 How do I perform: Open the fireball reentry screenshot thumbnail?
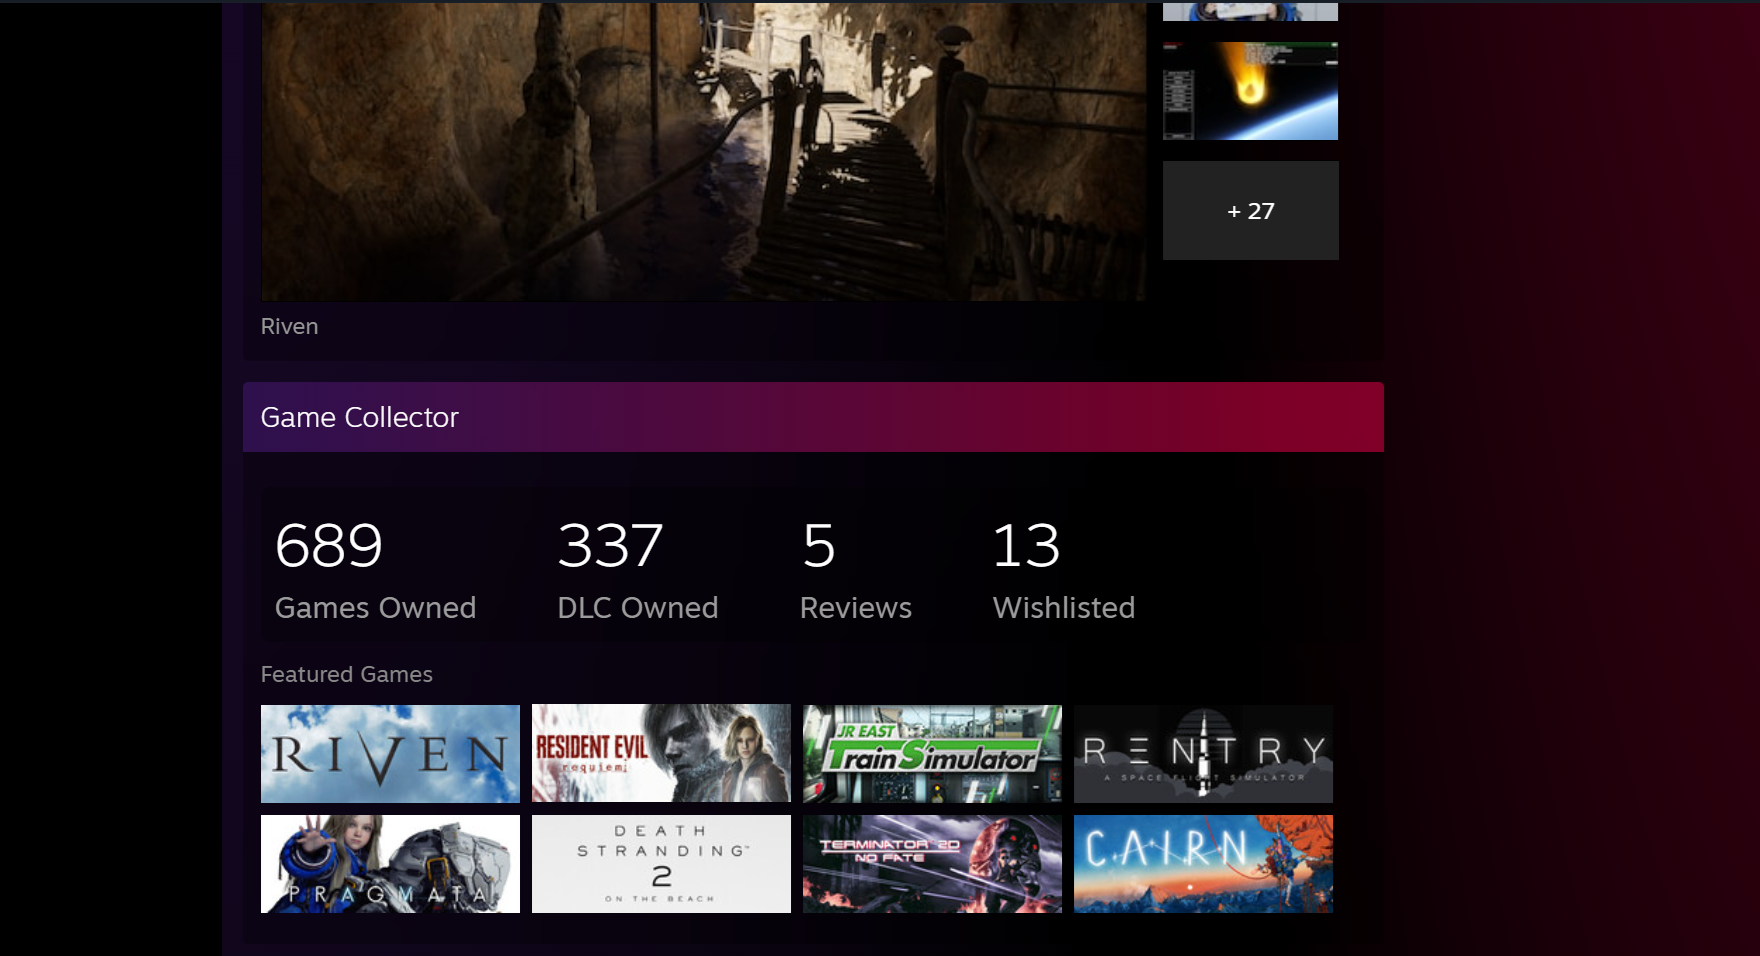point(1250,91)
